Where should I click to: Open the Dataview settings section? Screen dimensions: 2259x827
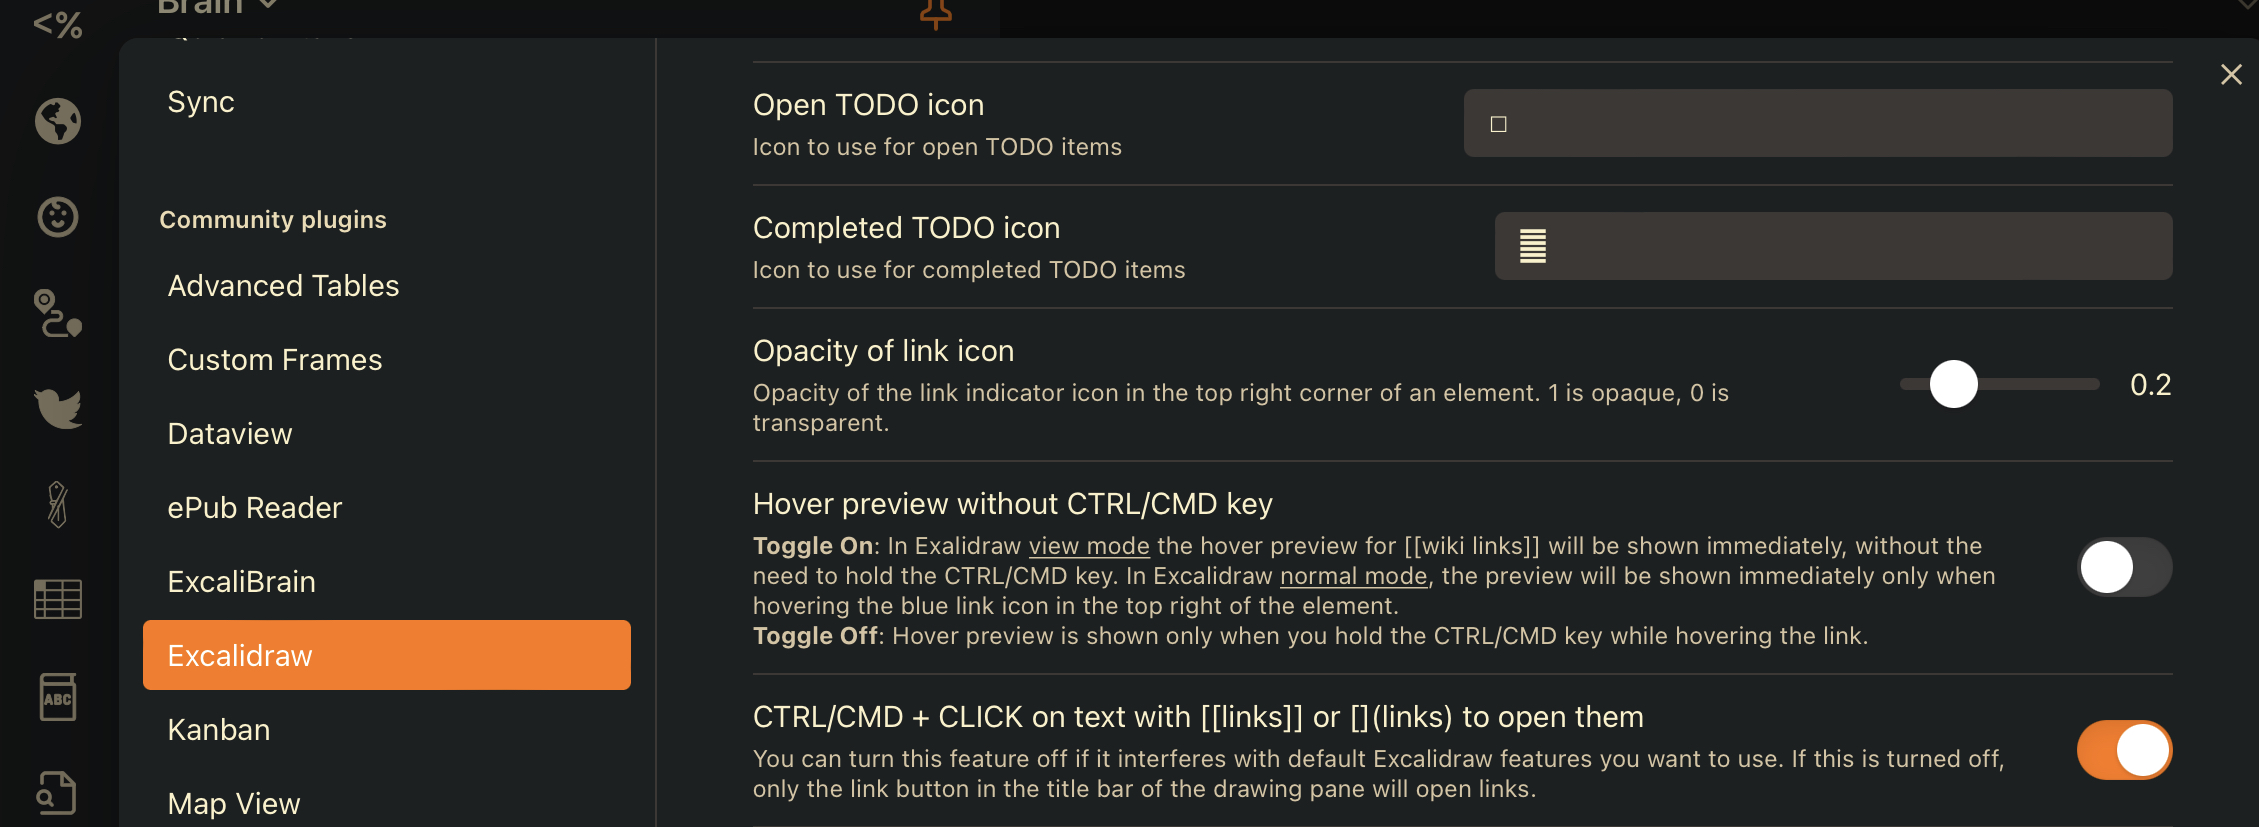click(x=230, y=433)
